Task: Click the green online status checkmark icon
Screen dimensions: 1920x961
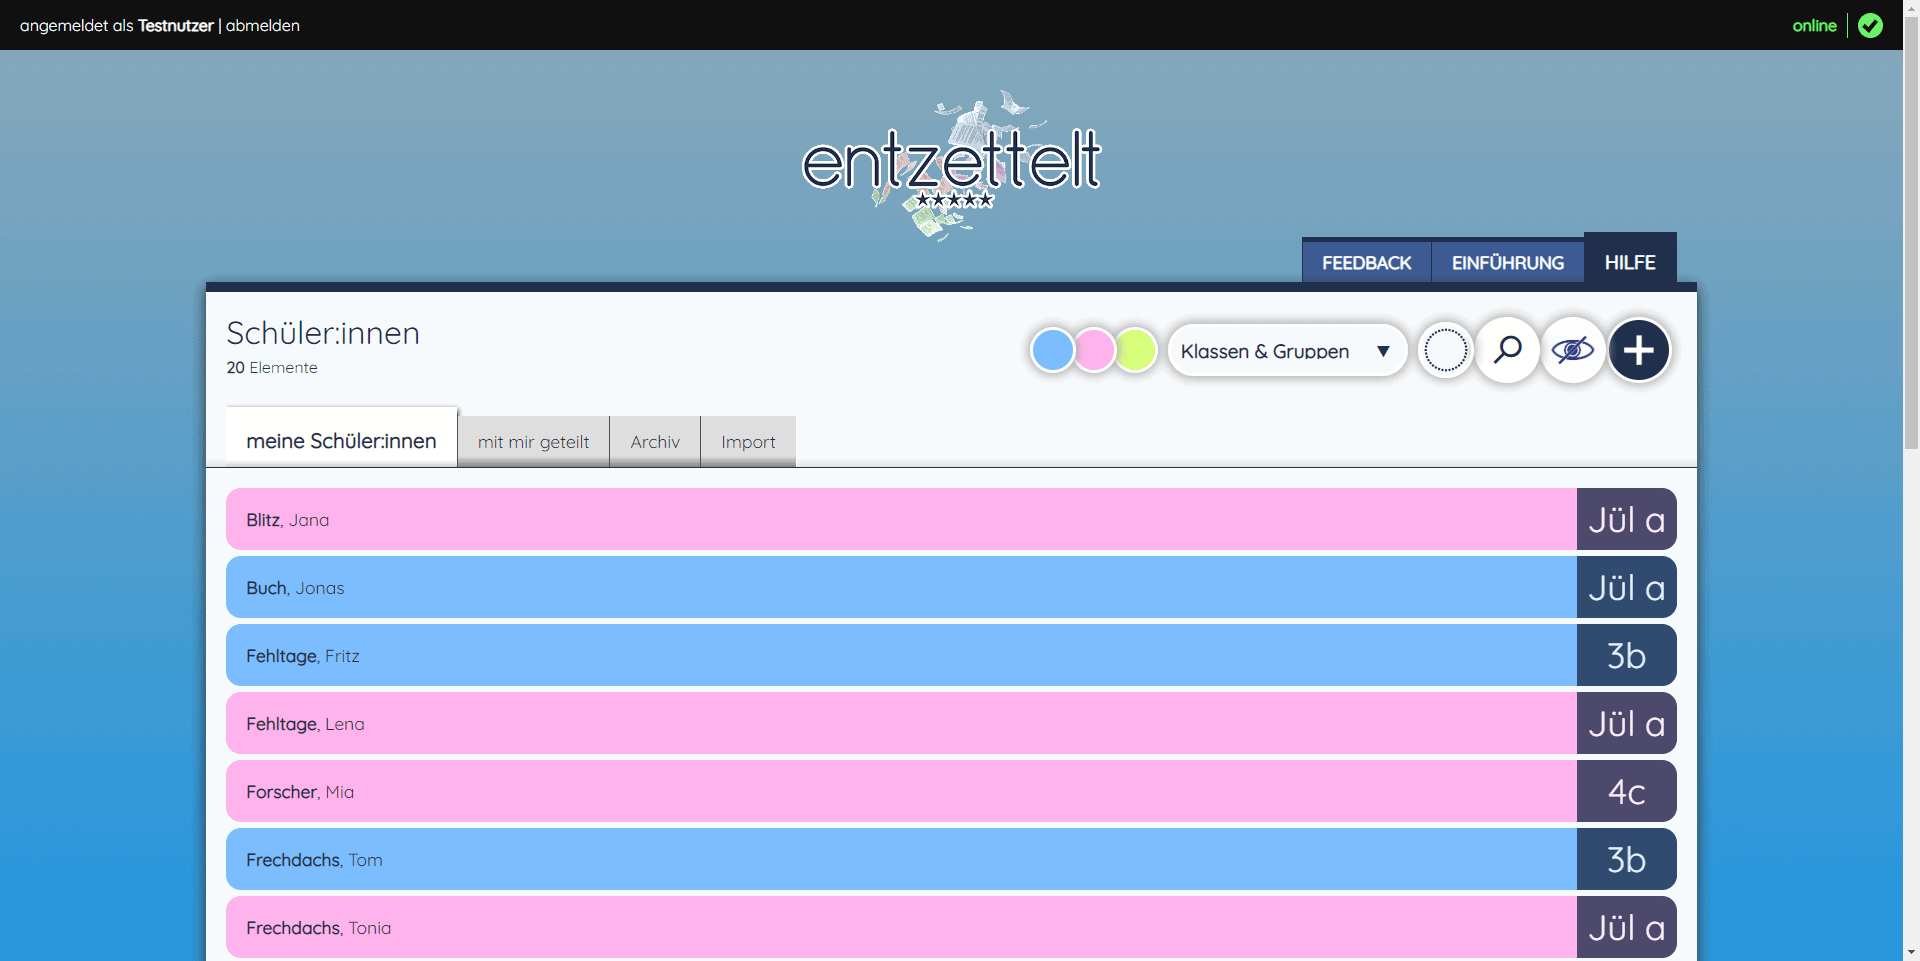Action: (x=1870, y=25)
